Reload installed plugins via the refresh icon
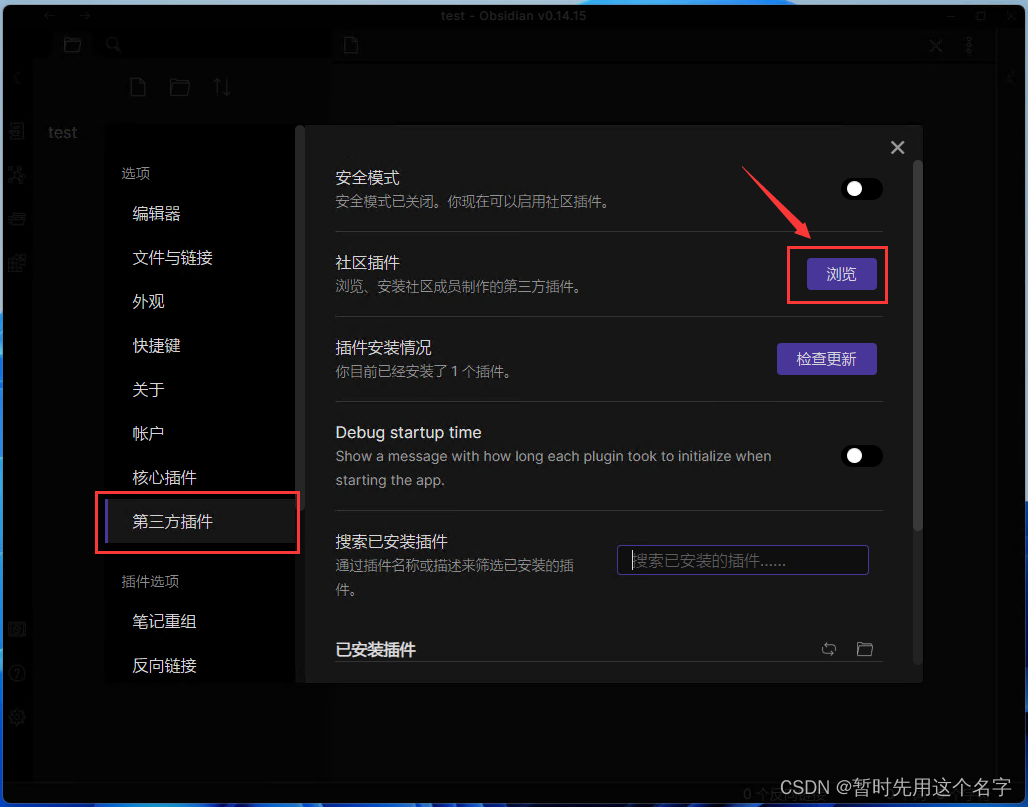This screenshot has height=807, width=1028. pos(829,648)
